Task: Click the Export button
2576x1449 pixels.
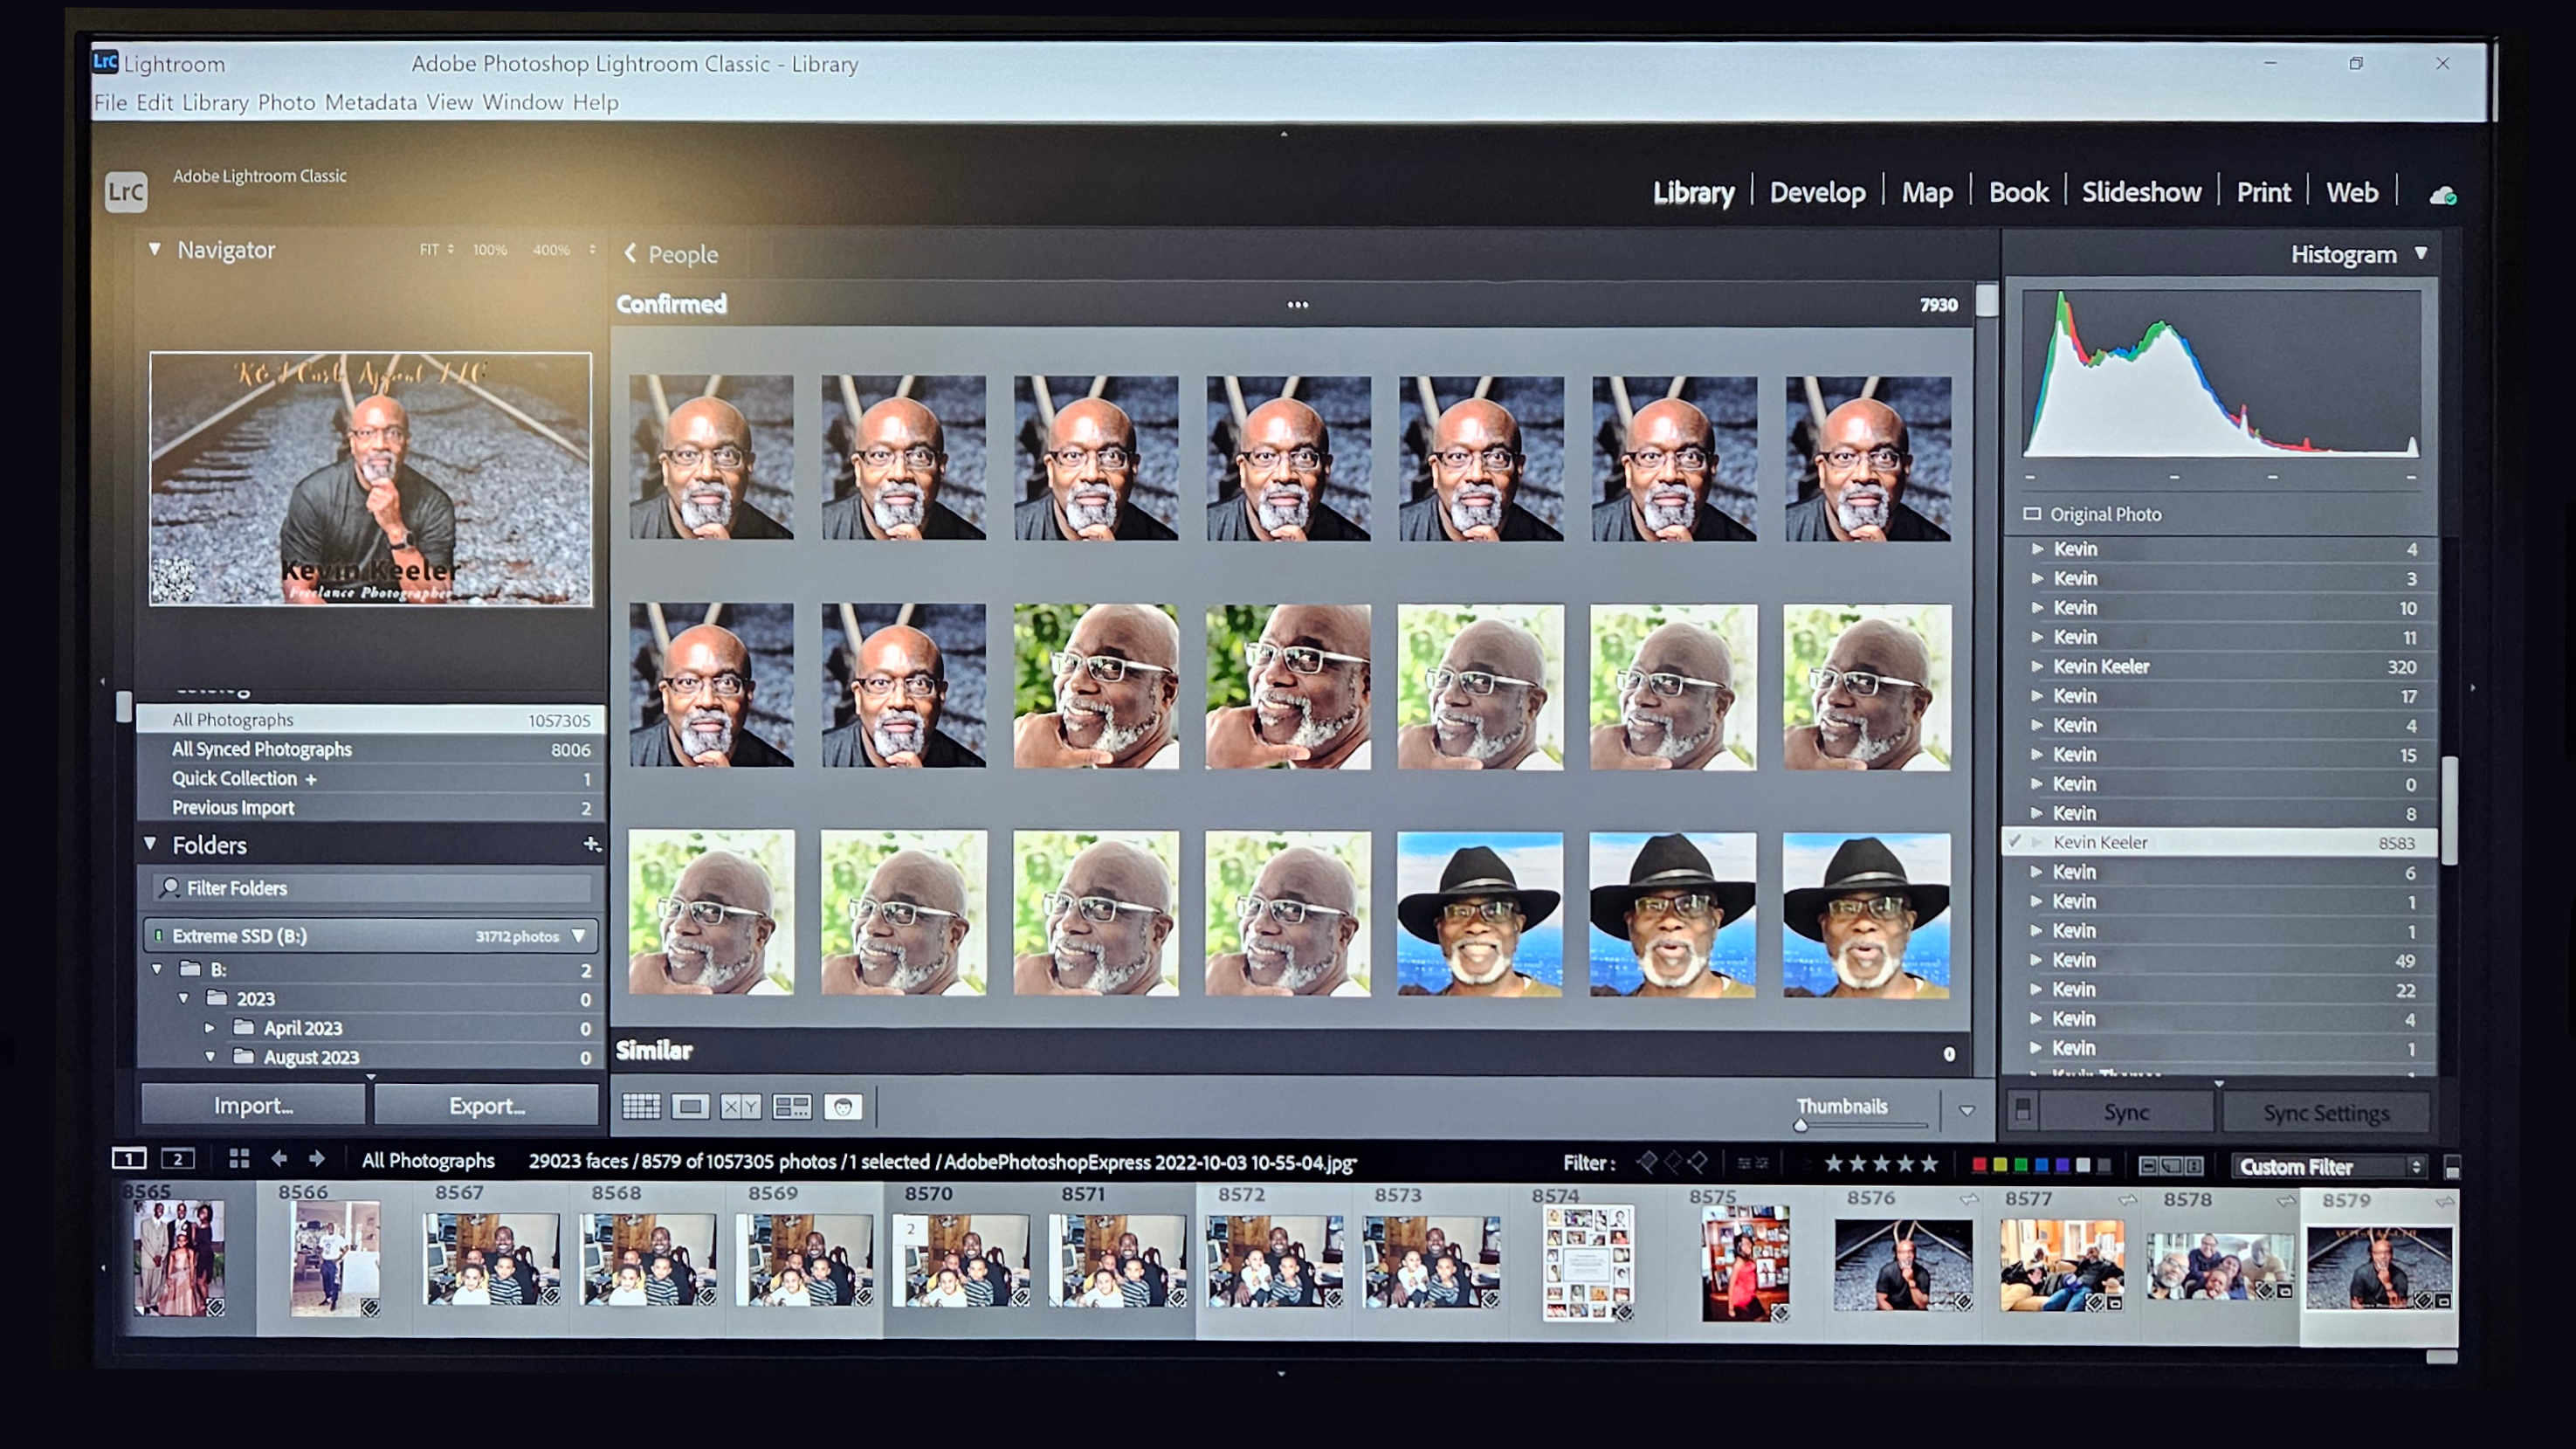Action: coord(487,1106)
